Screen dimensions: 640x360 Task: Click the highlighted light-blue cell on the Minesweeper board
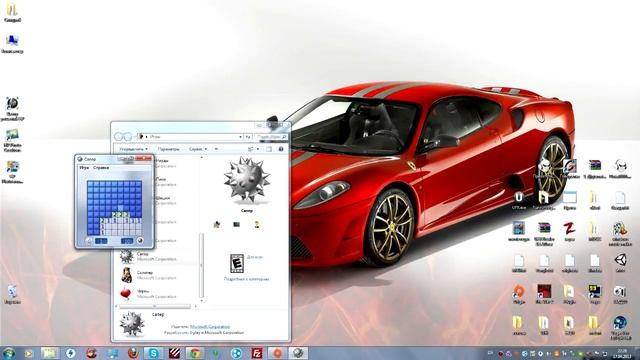pos(120,208)
